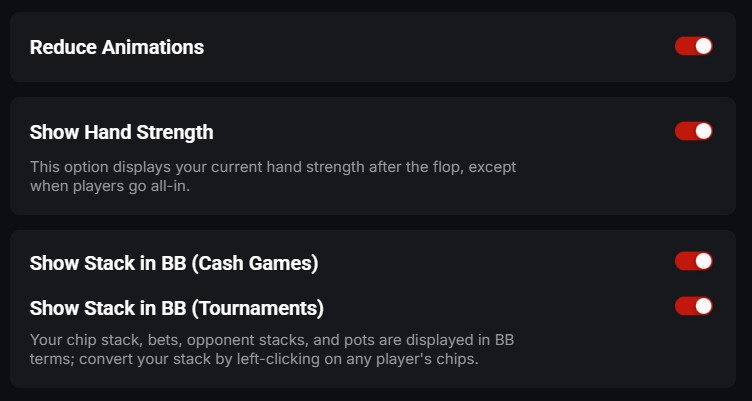Image resolution: width=752 pixels, height=401 pixels.
Task: Select the Show Stack in BB (Cash Games) label
Action: [174, 263]
